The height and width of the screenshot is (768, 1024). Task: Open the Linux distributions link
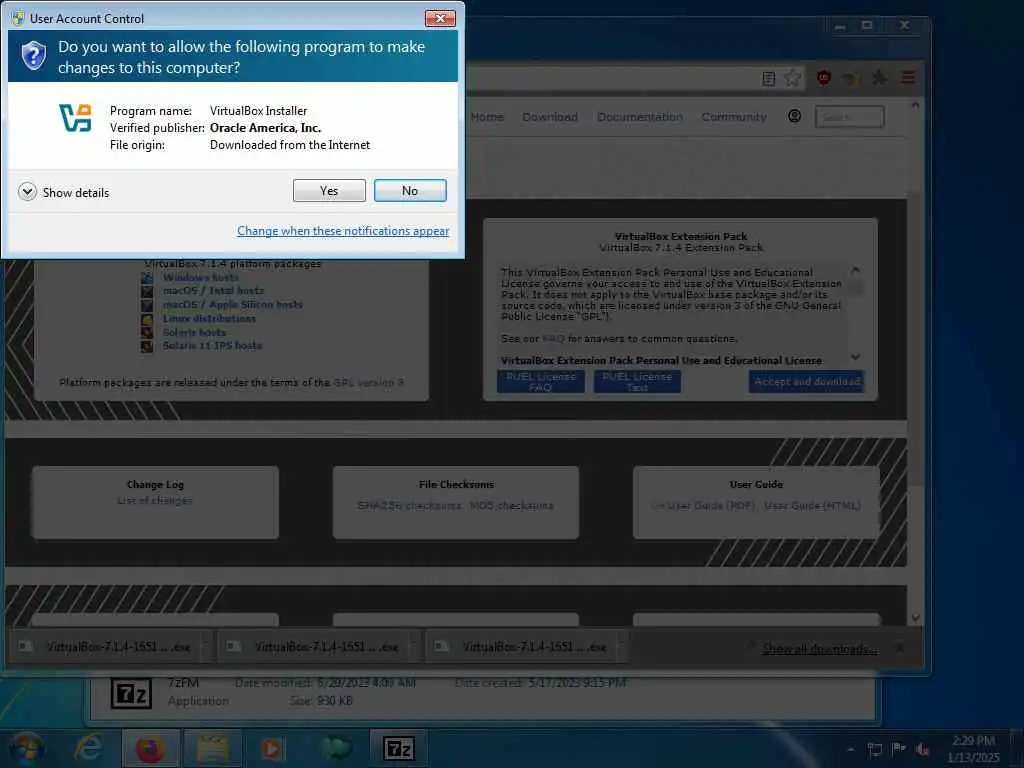pos(209,319)
